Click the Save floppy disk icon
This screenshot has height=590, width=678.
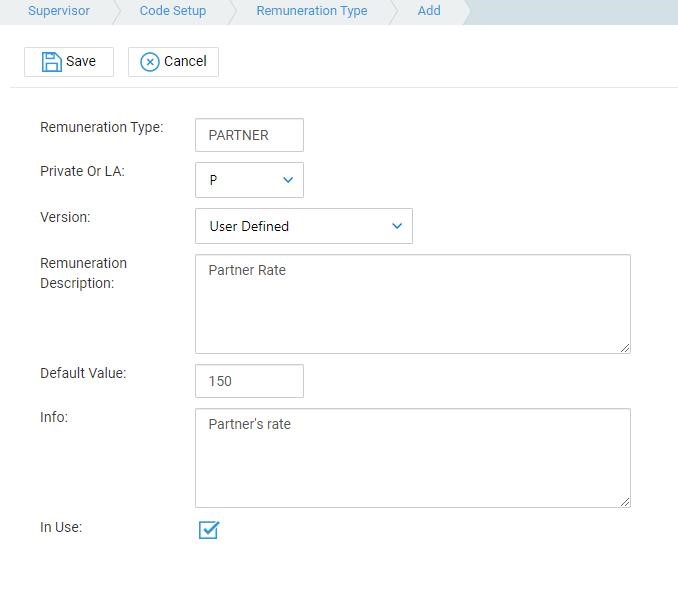click(51, 62)
